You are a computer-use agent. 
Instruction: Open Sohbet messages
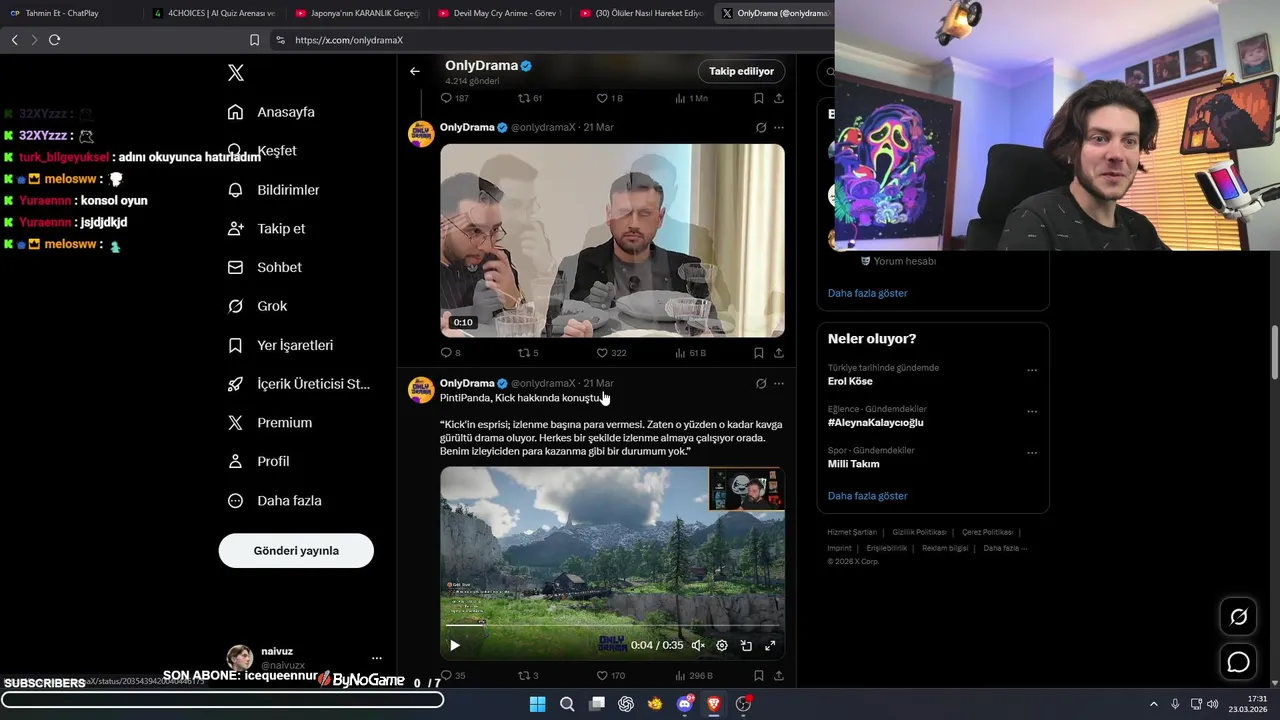click(264, 268)
